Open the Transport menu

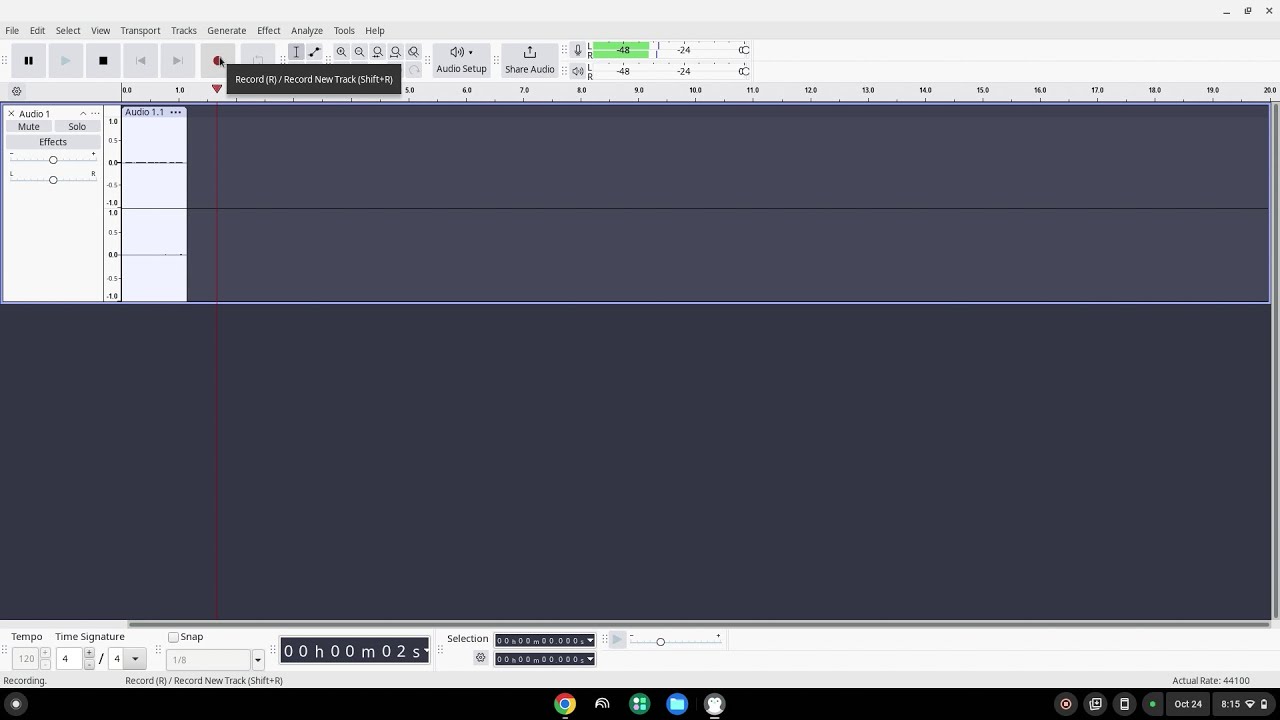(x=140, y=30)
